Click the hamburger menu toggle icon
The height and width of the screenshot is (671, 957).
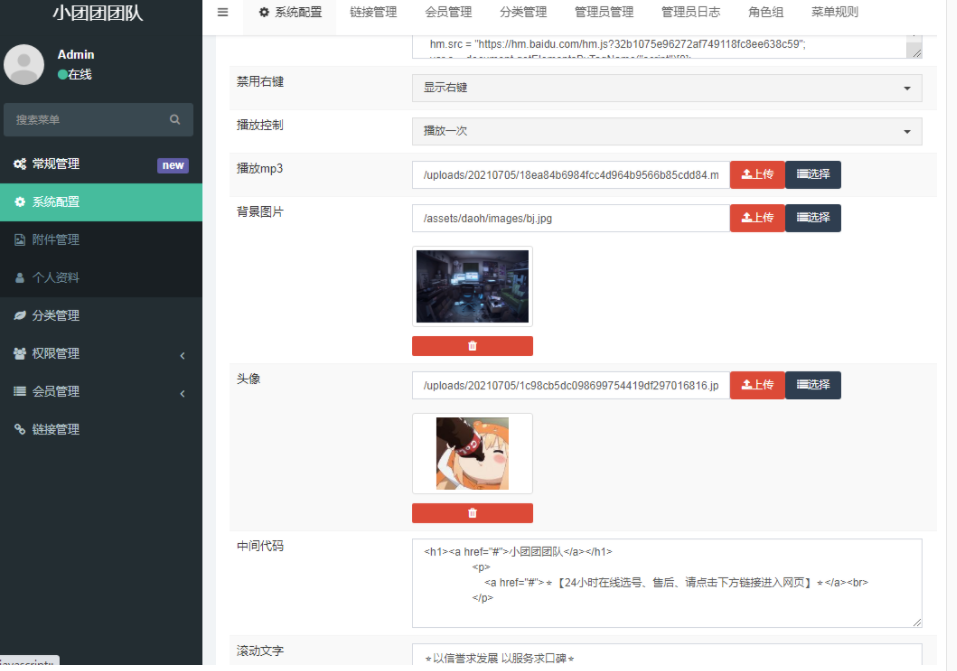point(222,14)
